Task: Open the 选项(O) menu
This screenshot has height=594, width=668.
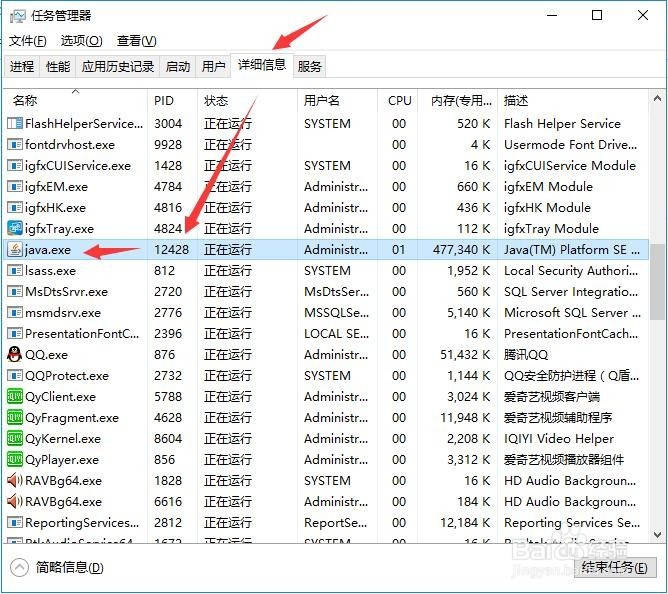Action: (x=81, y=41)
